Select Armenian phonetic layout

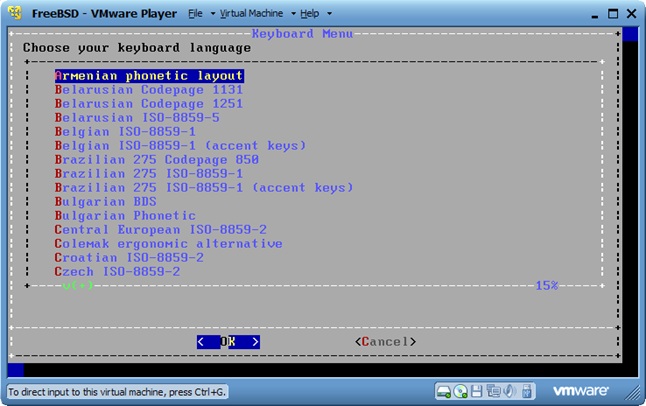pos(149,75)
